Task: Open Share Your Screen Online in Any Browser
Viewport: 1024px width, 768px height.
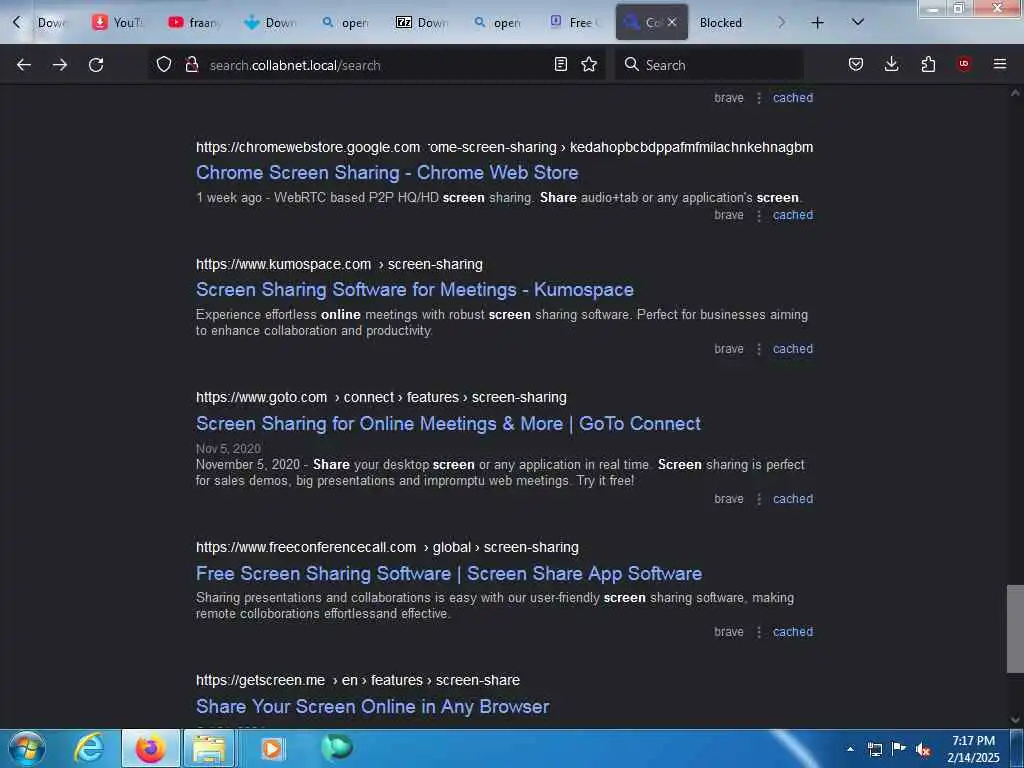Action: [372, 707]
